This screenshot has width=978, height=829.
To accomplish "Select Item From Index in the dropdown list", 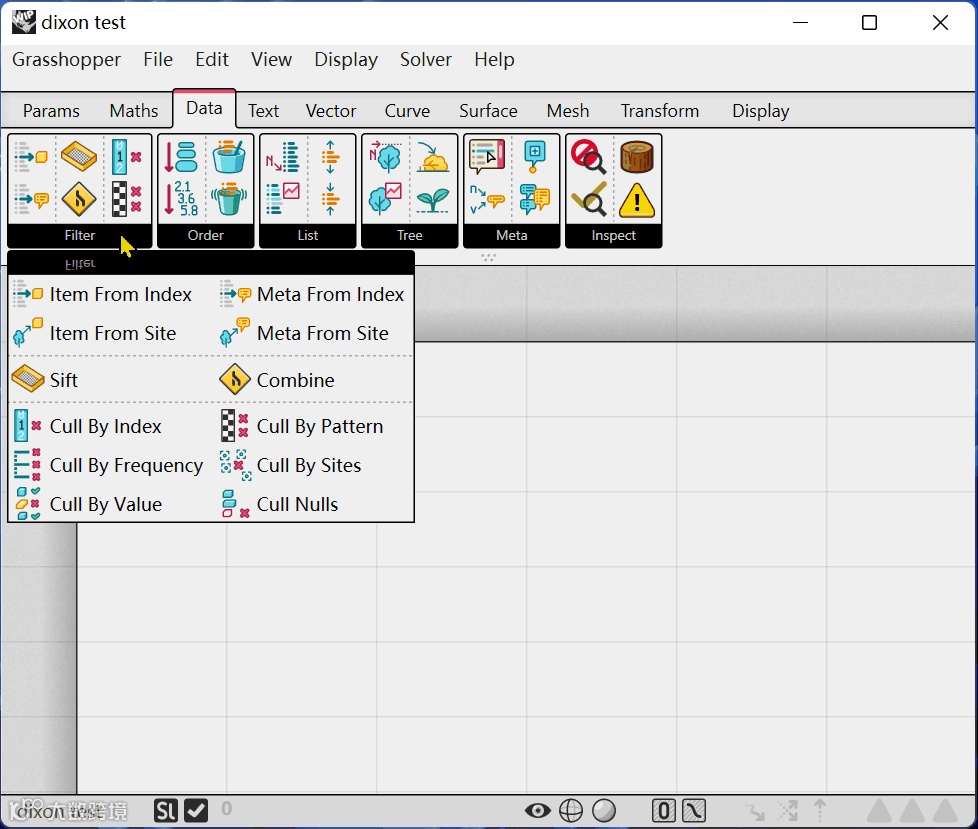I will 104,294.
